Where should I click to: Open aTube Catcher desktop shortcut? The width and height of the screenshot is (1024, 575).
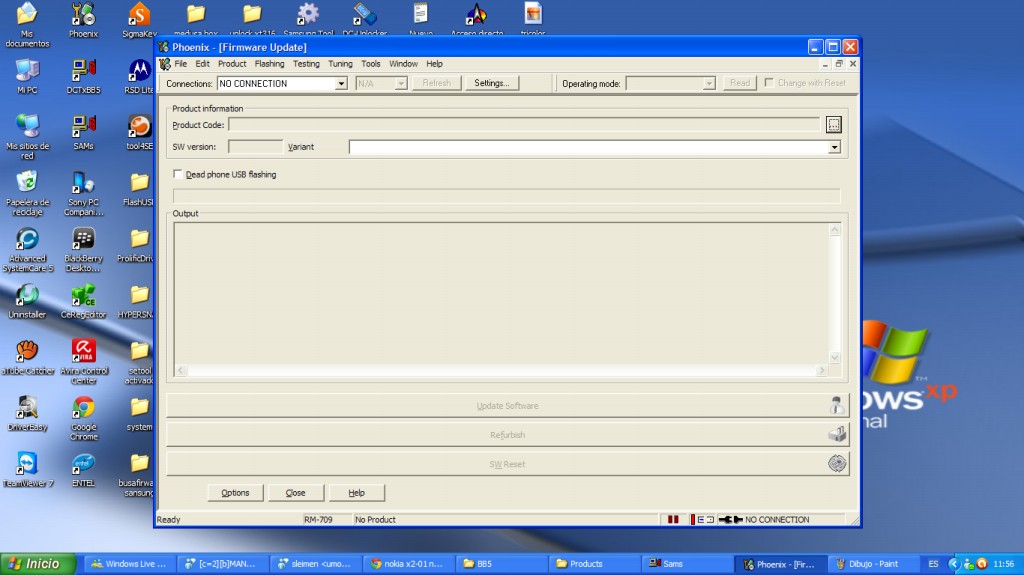pos(27,357)
